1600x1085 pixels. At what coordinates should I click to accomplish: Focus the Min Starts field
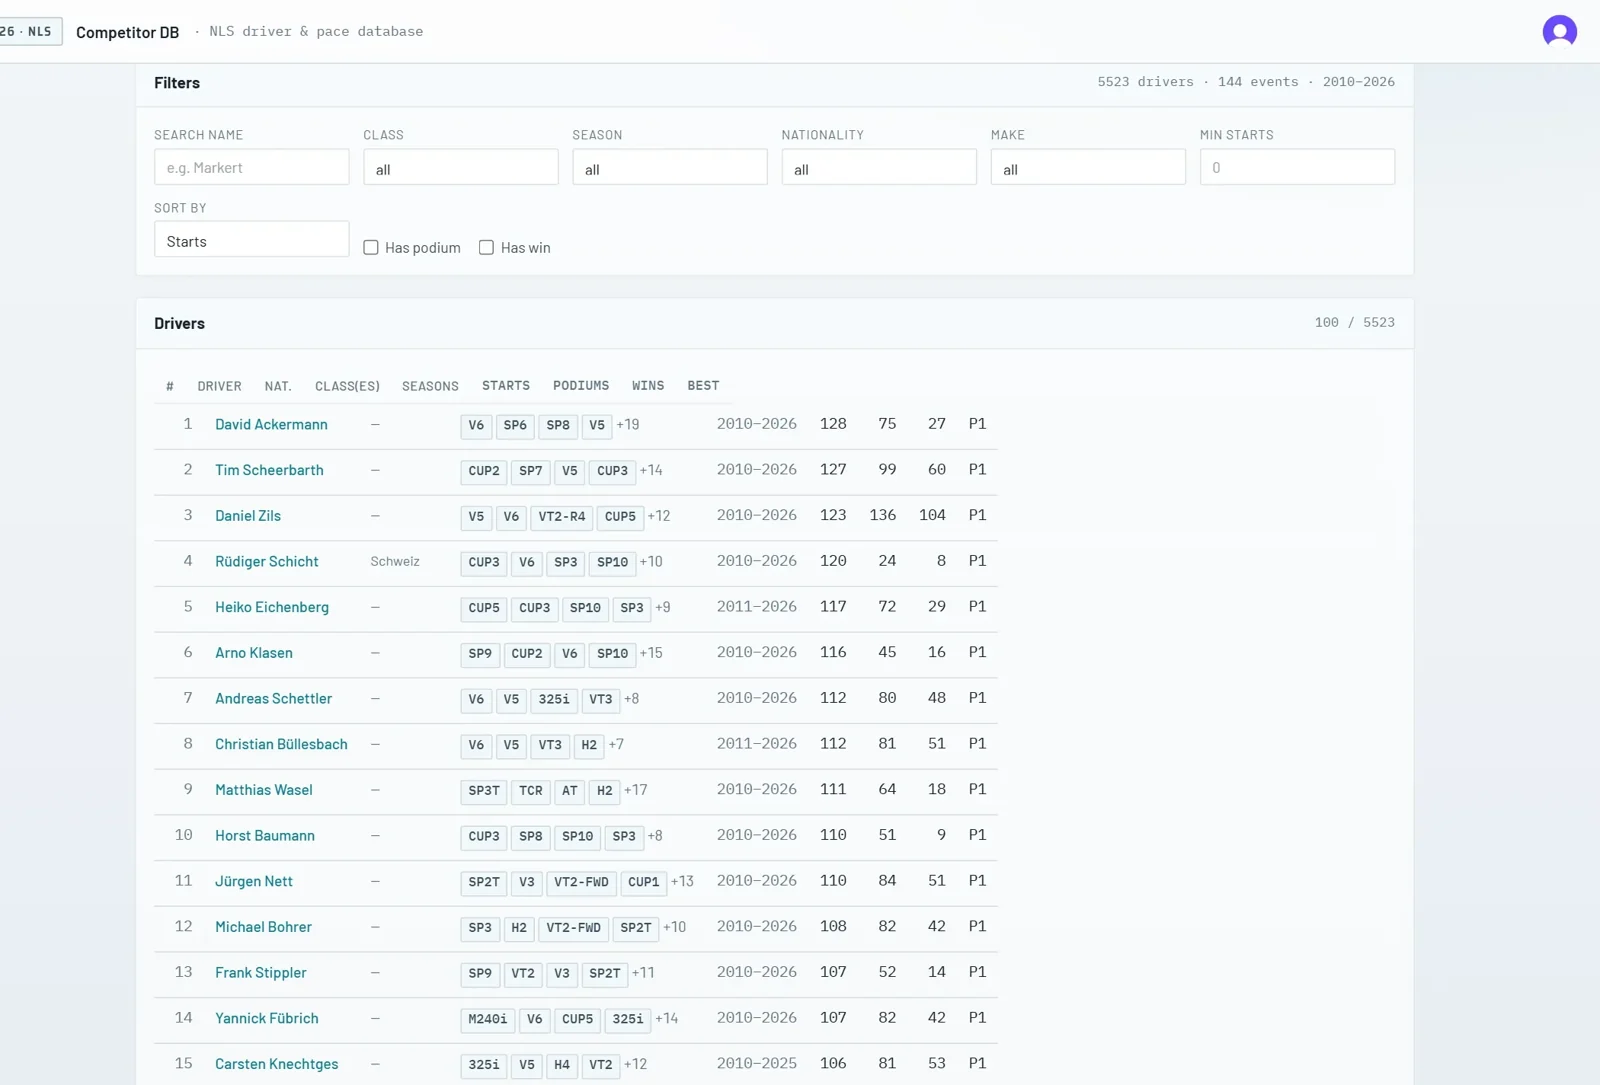(1297, 167)
